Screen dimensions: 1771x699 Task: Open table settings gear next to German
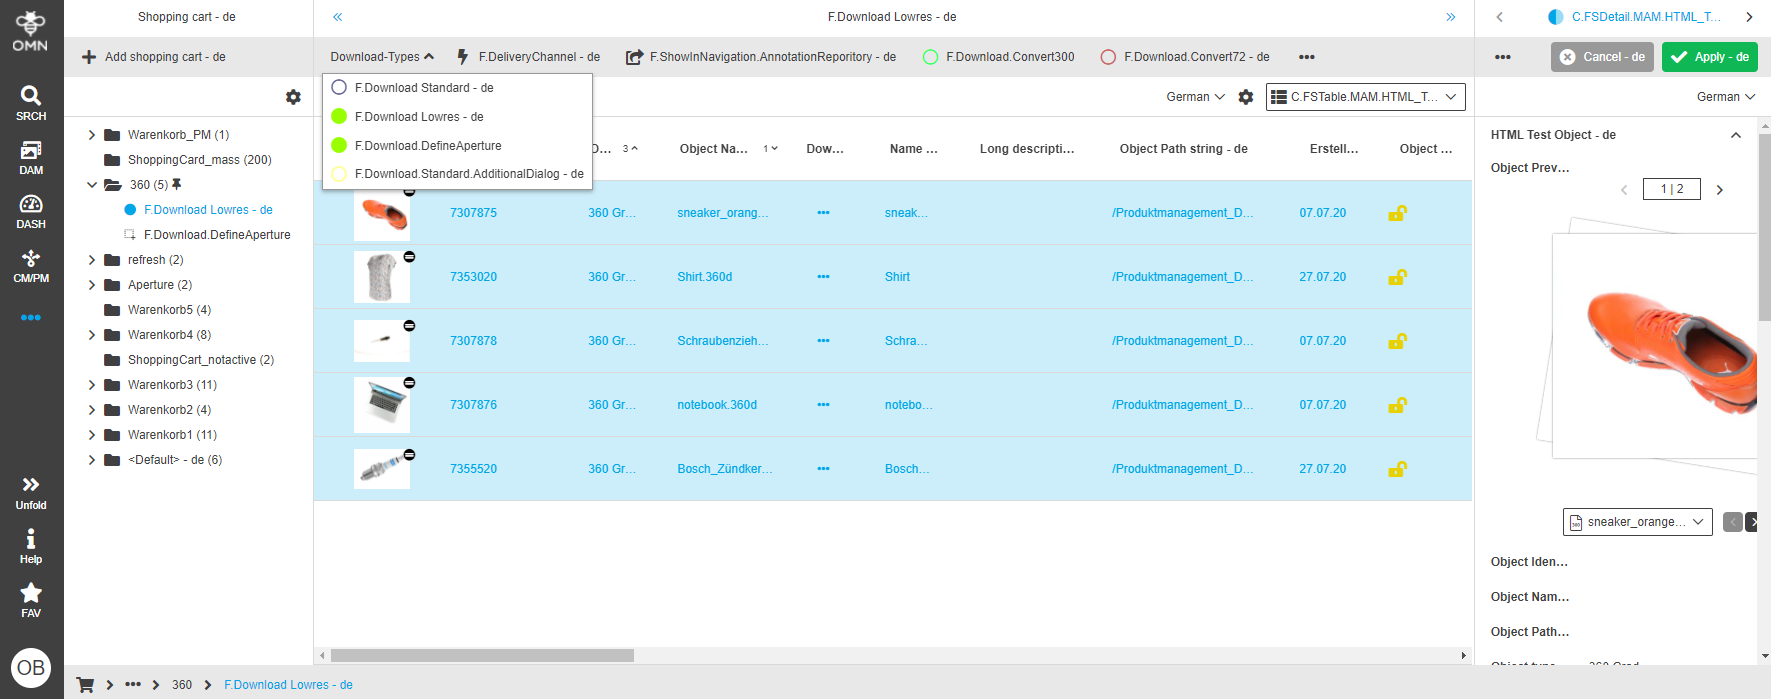[1245, 97]
